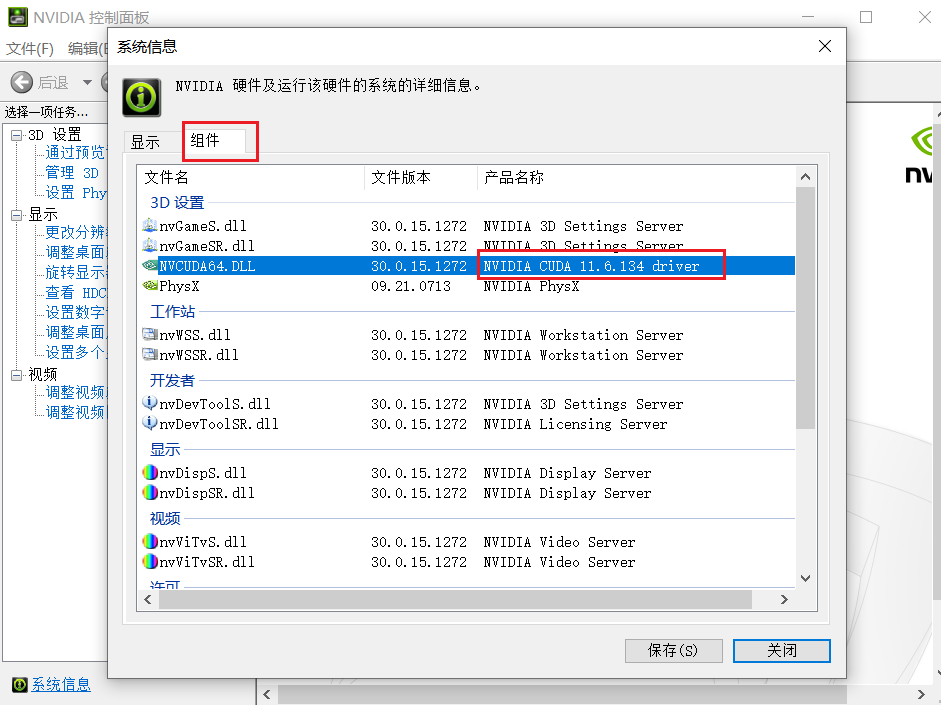941x705 pixels.
Task: Open the 文件(F) menu
Action: point(30,49)
